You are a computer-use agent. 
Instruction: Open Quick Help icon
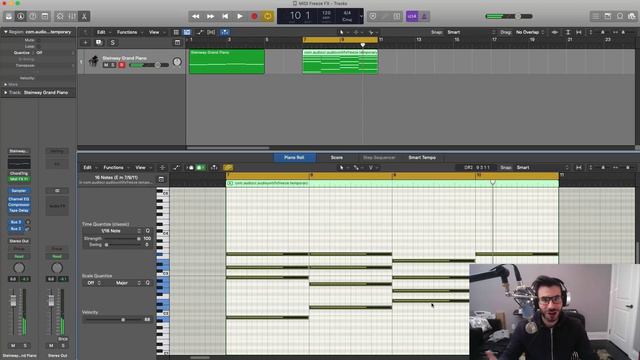pyautogui.click(x=33, y=16)
